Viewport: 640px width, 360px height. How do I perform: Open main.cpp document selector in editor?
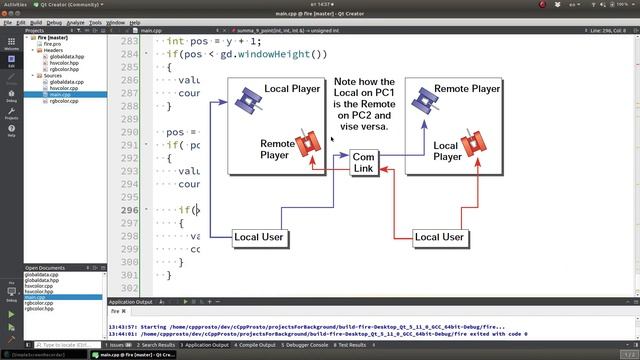coord(179,30)
